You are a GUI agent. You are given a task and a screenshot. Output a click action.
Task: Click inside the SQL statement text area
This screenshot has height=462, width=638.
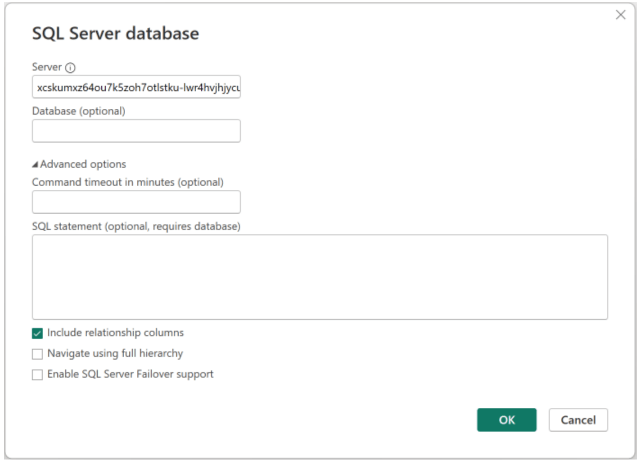click(x=319, y=277)
